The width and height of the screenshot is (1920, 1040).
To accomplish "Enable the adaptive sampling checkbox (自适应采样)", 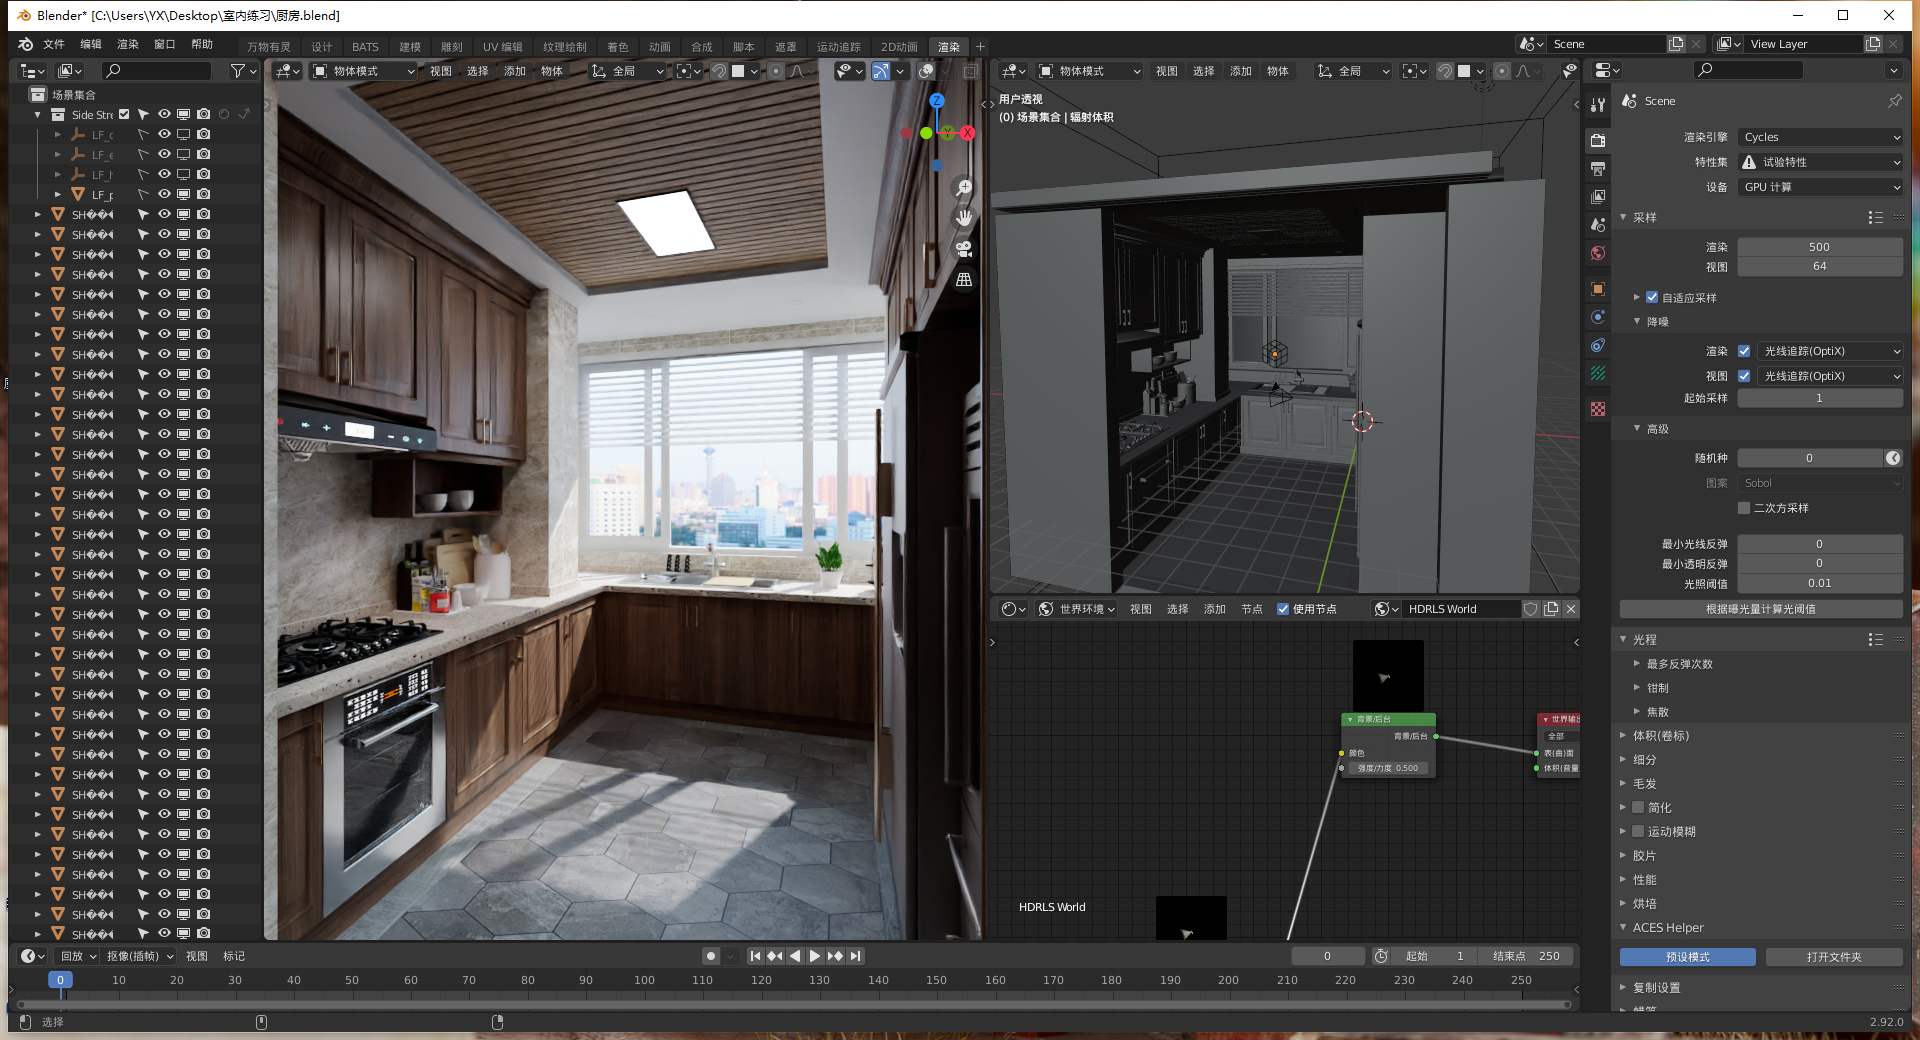I will pyautogui.click(x=1652, y=297).
